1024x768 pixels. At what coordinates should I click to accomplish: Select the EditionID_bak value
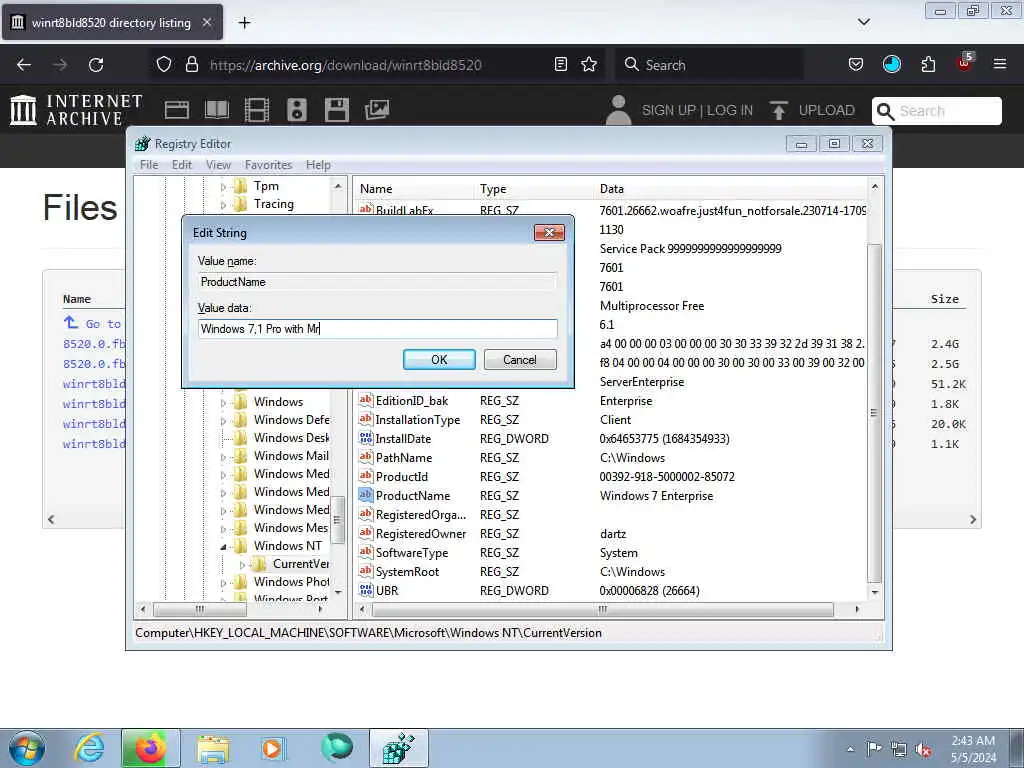(x=411, y=401)
